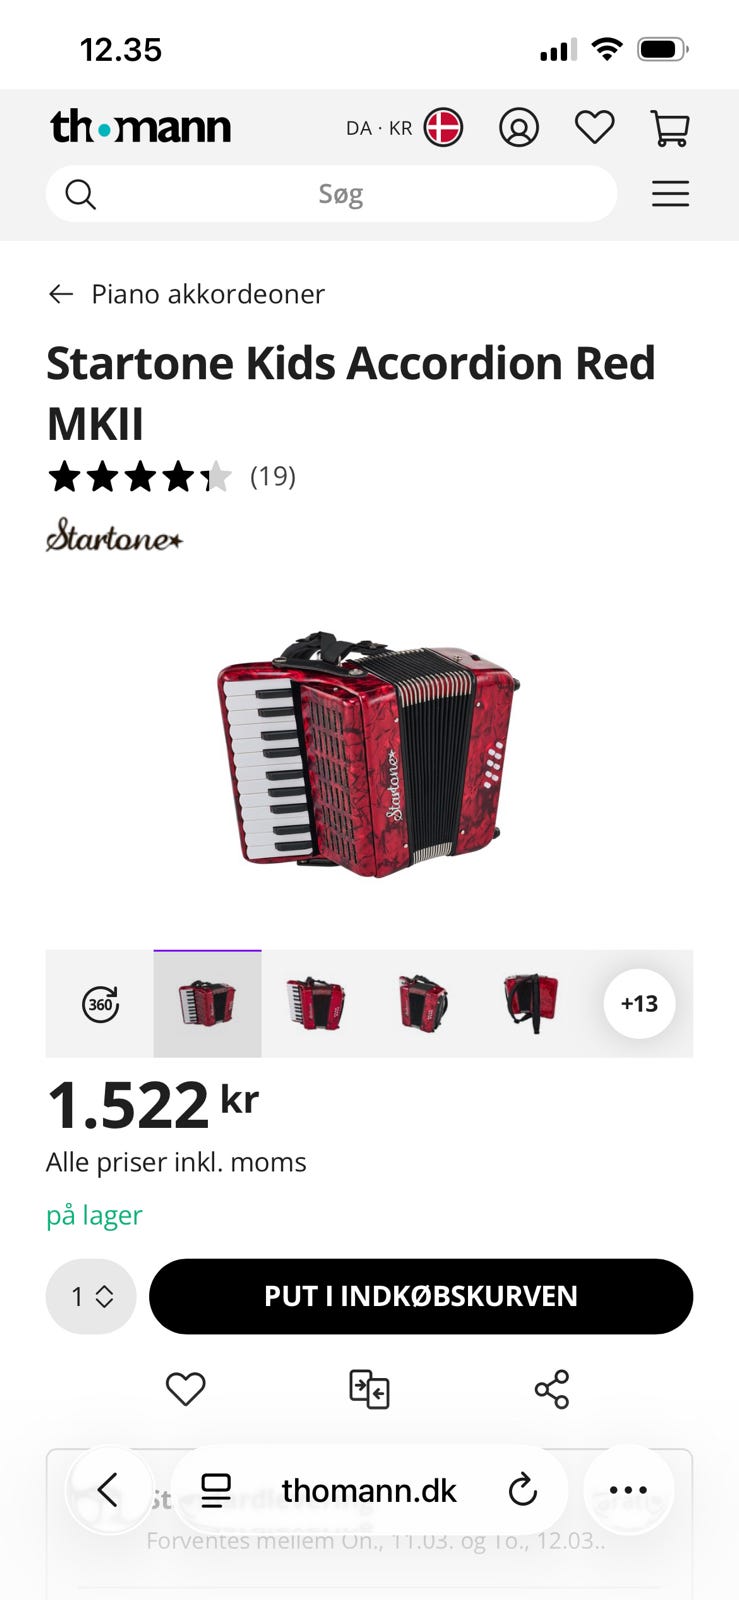Open the 19 customer reviews

pyautogui.click(x=273, y=476)
